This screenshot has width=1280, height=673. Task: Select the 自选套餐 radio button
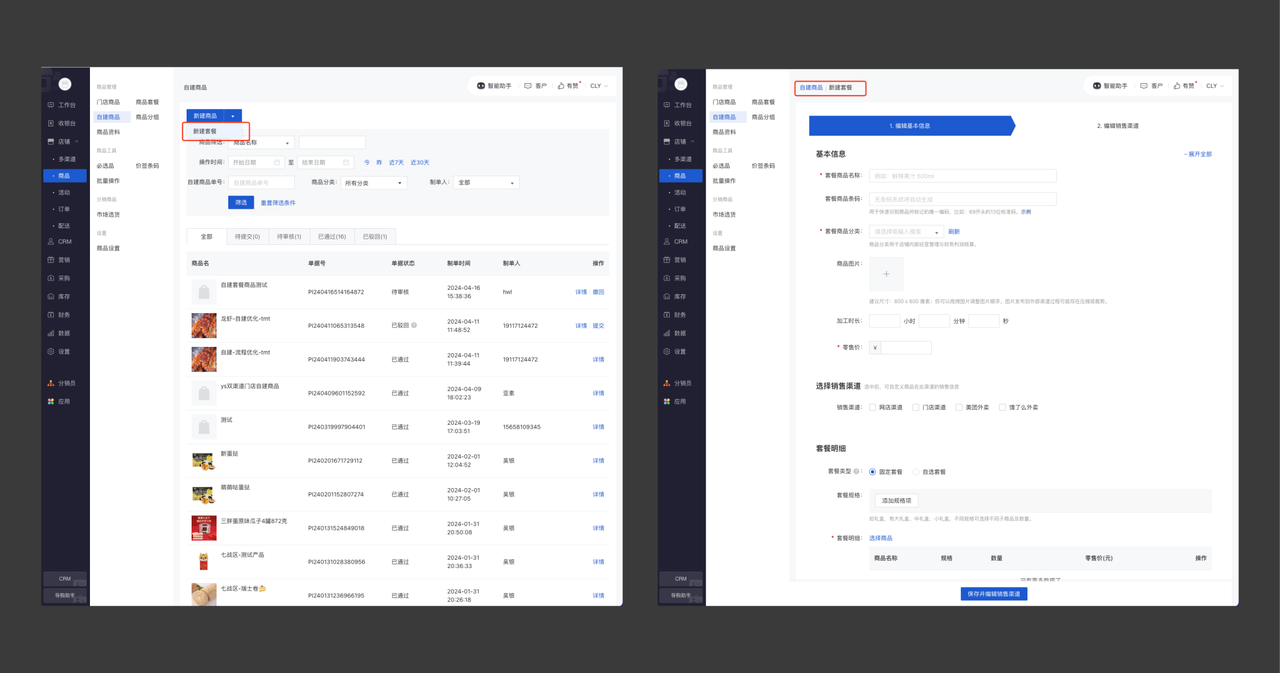(x=915, y=472)
